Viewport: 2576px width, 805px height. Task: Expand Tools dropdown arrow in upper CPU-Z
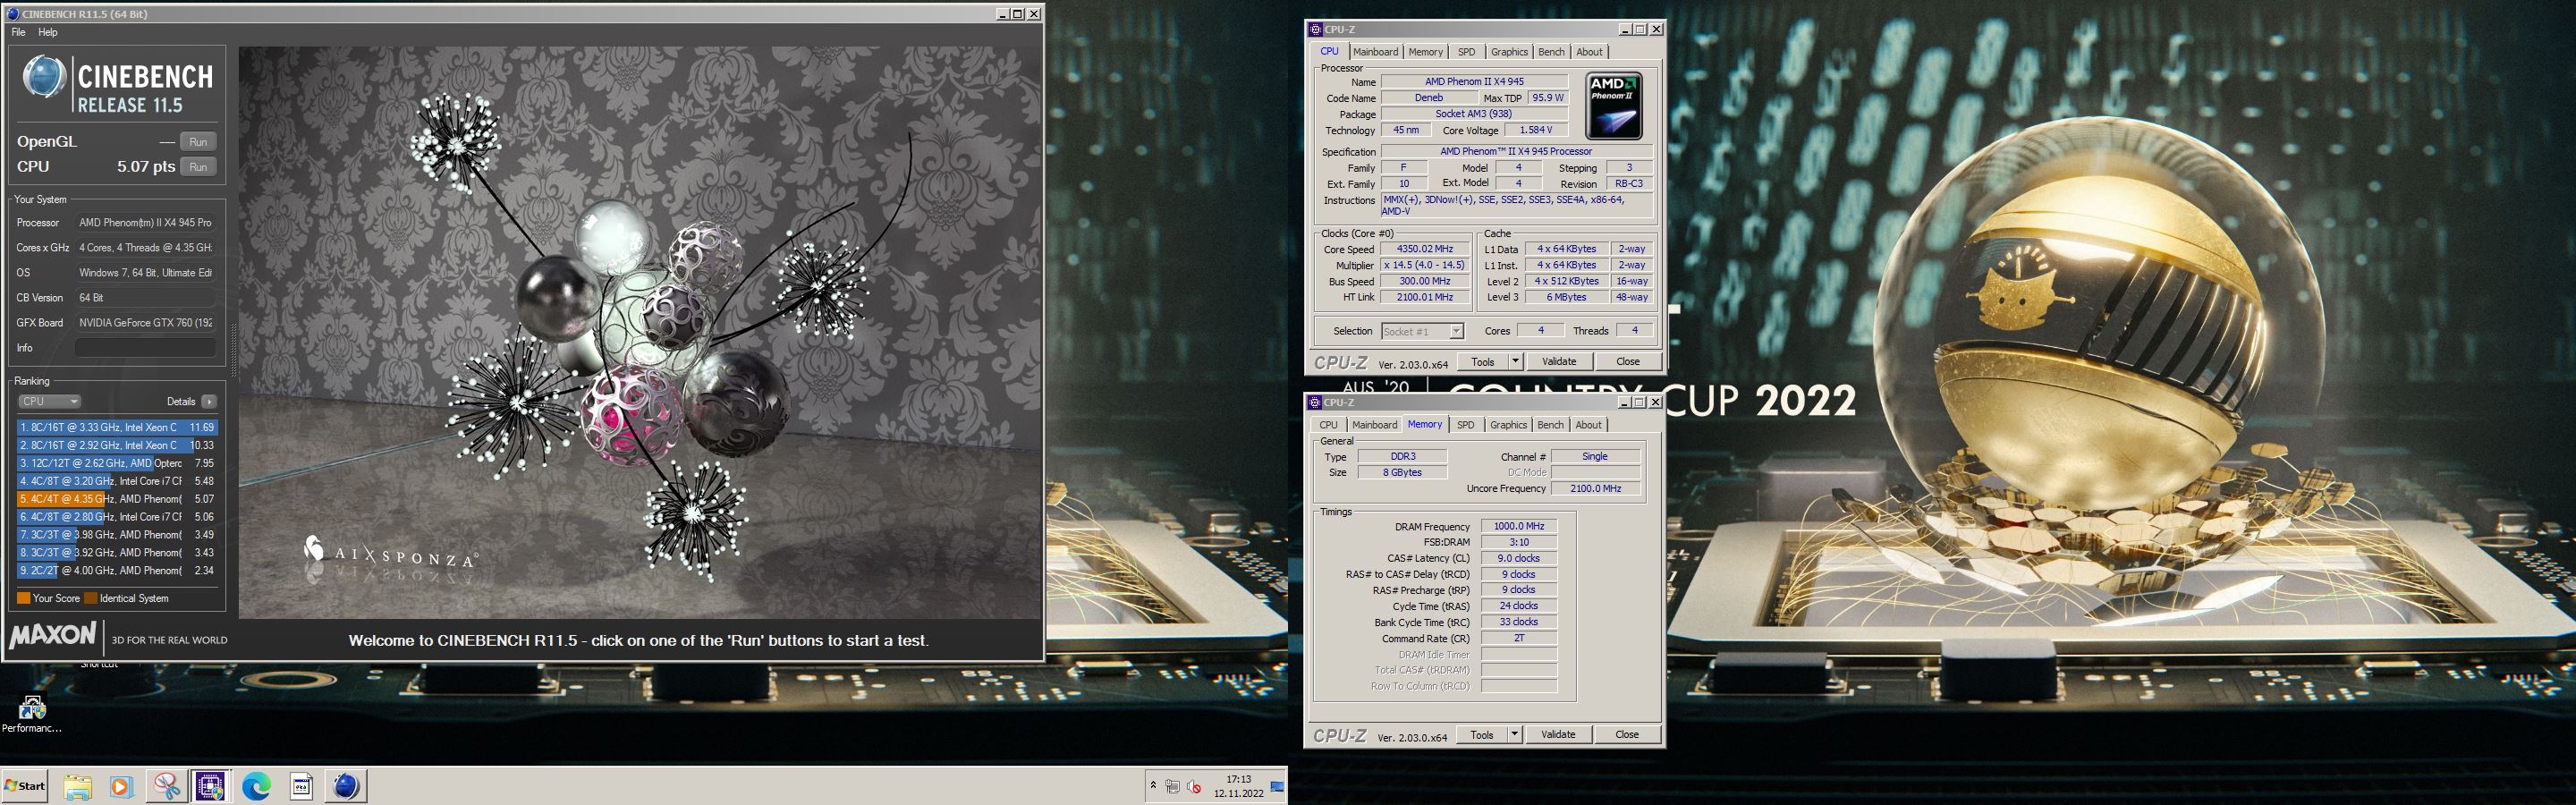pos(1515,362)
